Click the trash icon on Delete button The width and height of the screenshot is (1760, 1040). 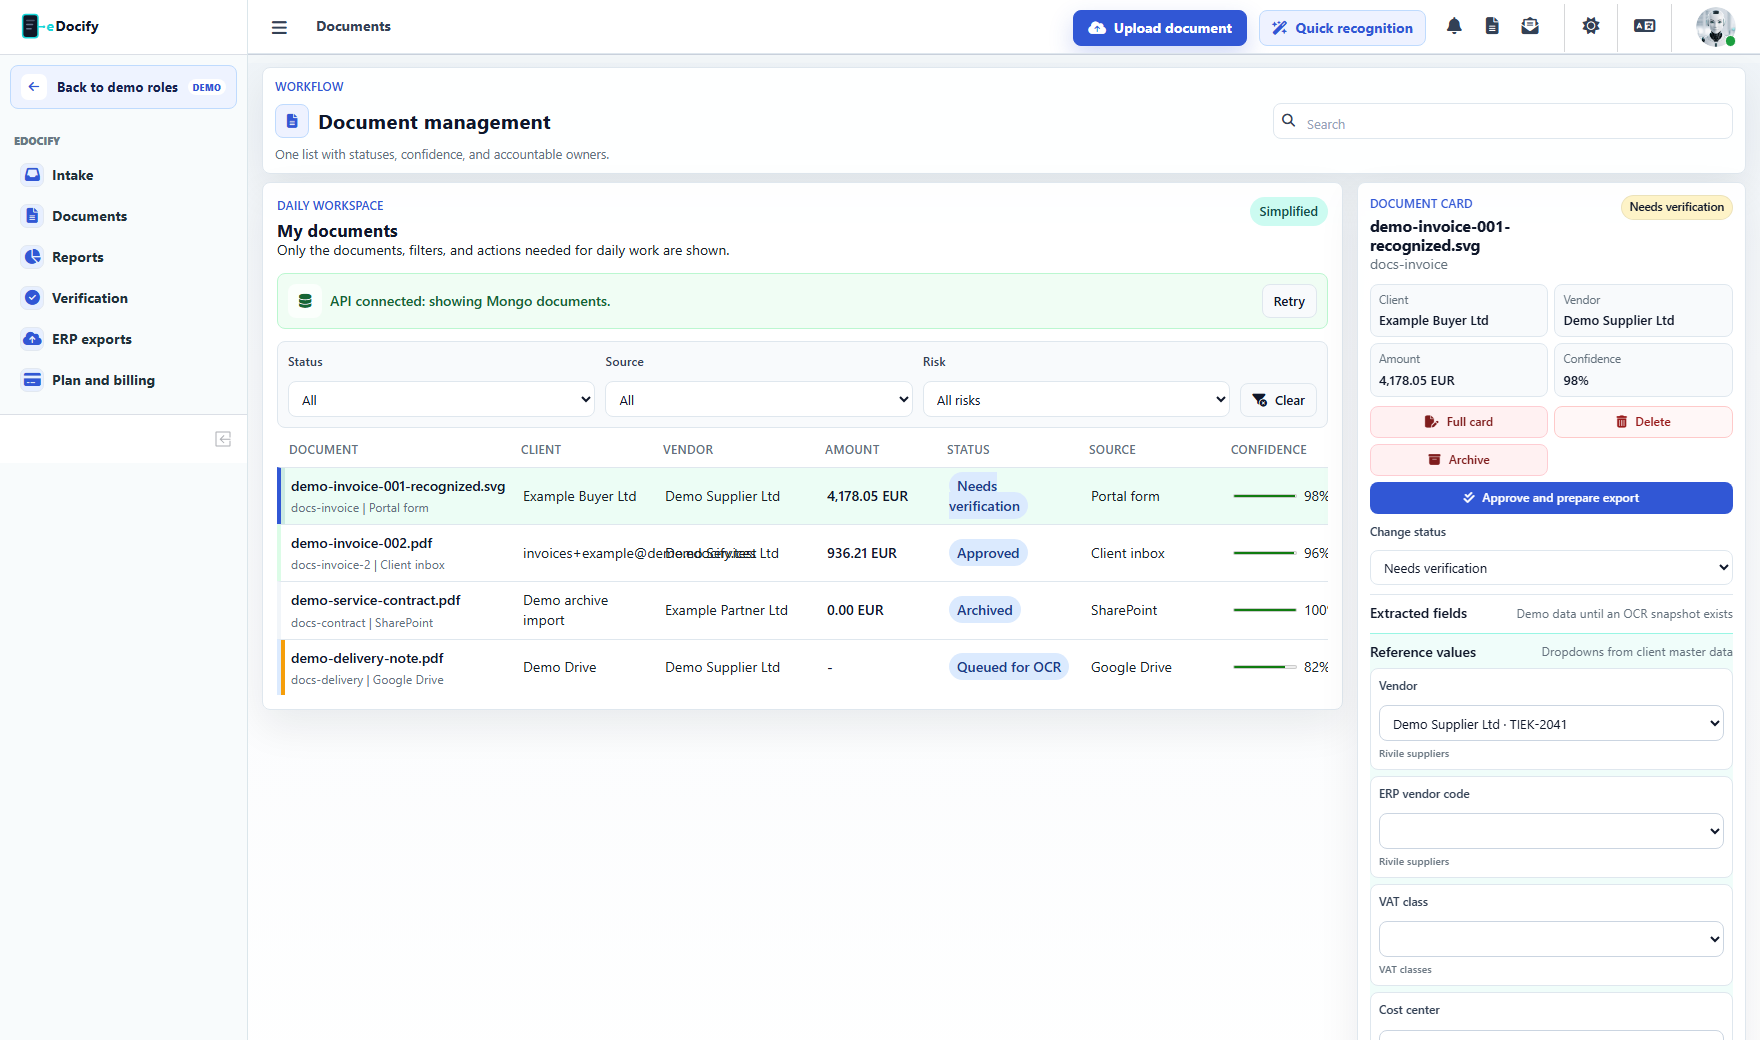pos(1622,422)
